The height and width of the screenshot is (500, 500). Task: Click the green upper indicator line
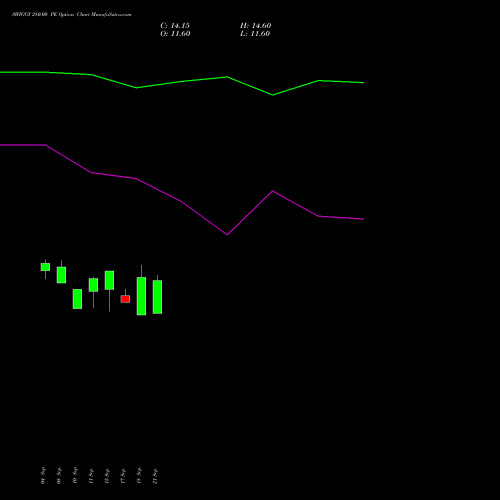coord(182,81)
